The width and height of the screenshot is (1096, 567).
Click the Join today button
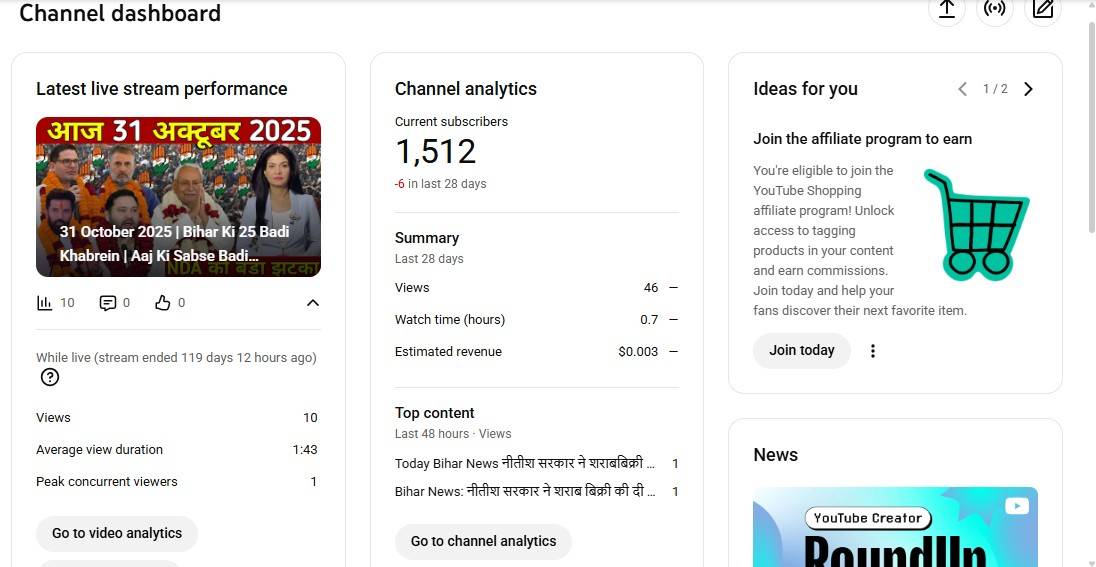801,351
